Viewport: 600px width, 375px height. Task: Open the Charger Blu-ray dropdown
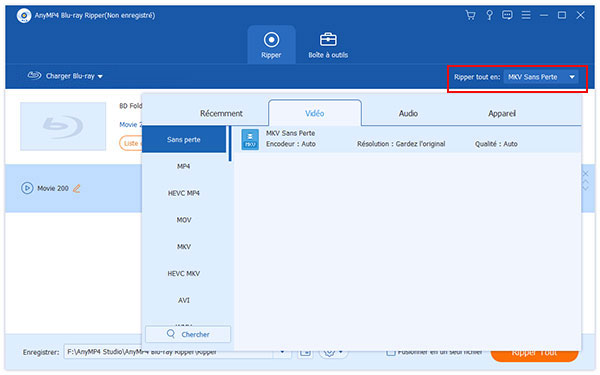tap(65, 76)
